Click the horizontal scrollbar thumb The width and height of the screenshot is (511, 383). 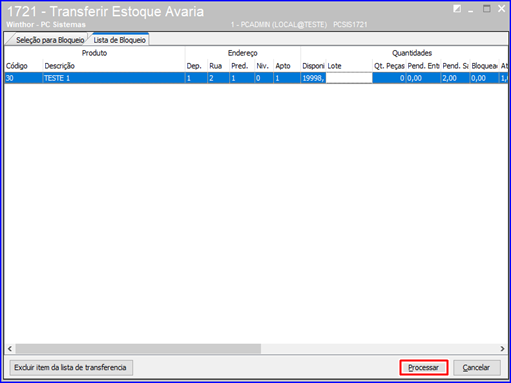138,349
